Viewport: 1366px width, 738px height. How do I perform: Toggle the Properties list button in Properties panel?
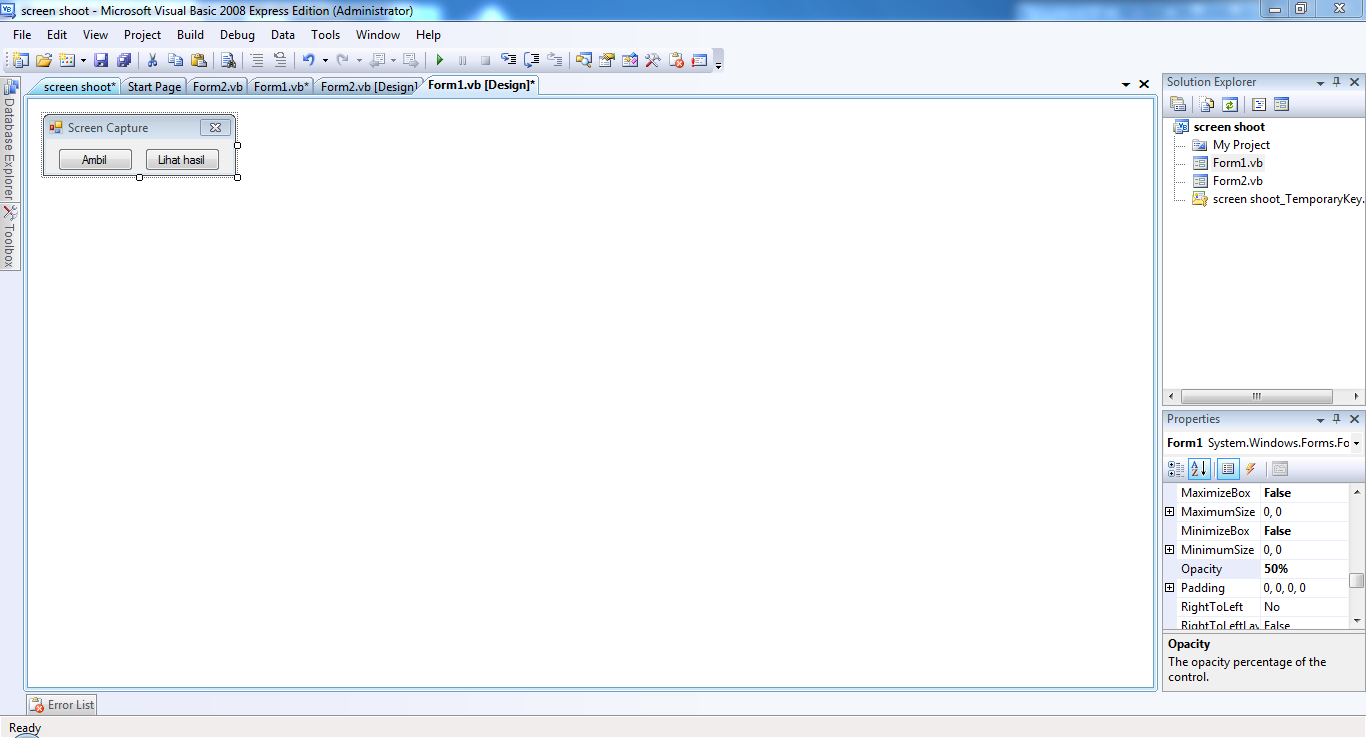1228,469
